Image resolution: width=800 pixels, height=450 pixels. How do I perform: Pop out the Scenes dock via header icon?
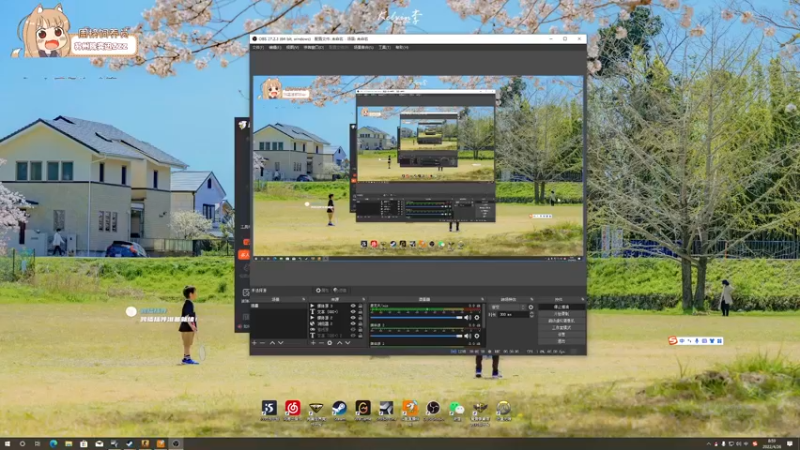coord(304,299)
